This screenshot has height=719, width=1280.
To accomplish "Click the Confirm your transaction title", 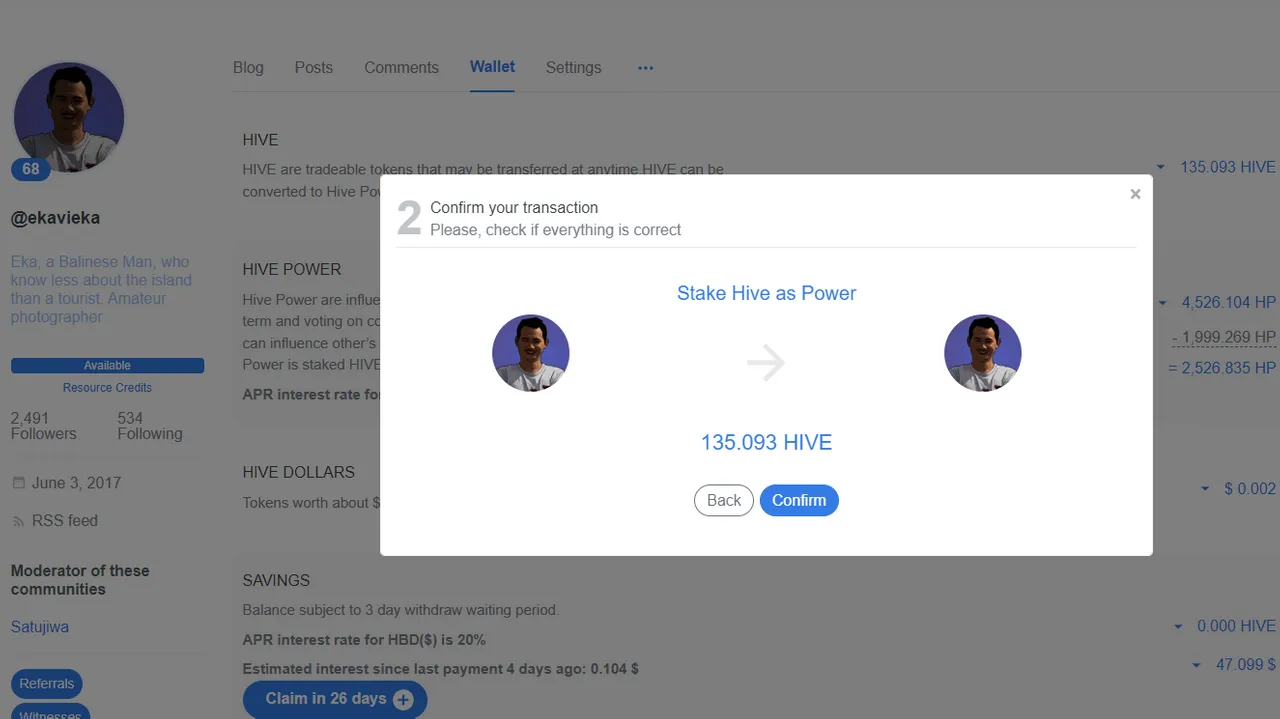I will (514, 207).
